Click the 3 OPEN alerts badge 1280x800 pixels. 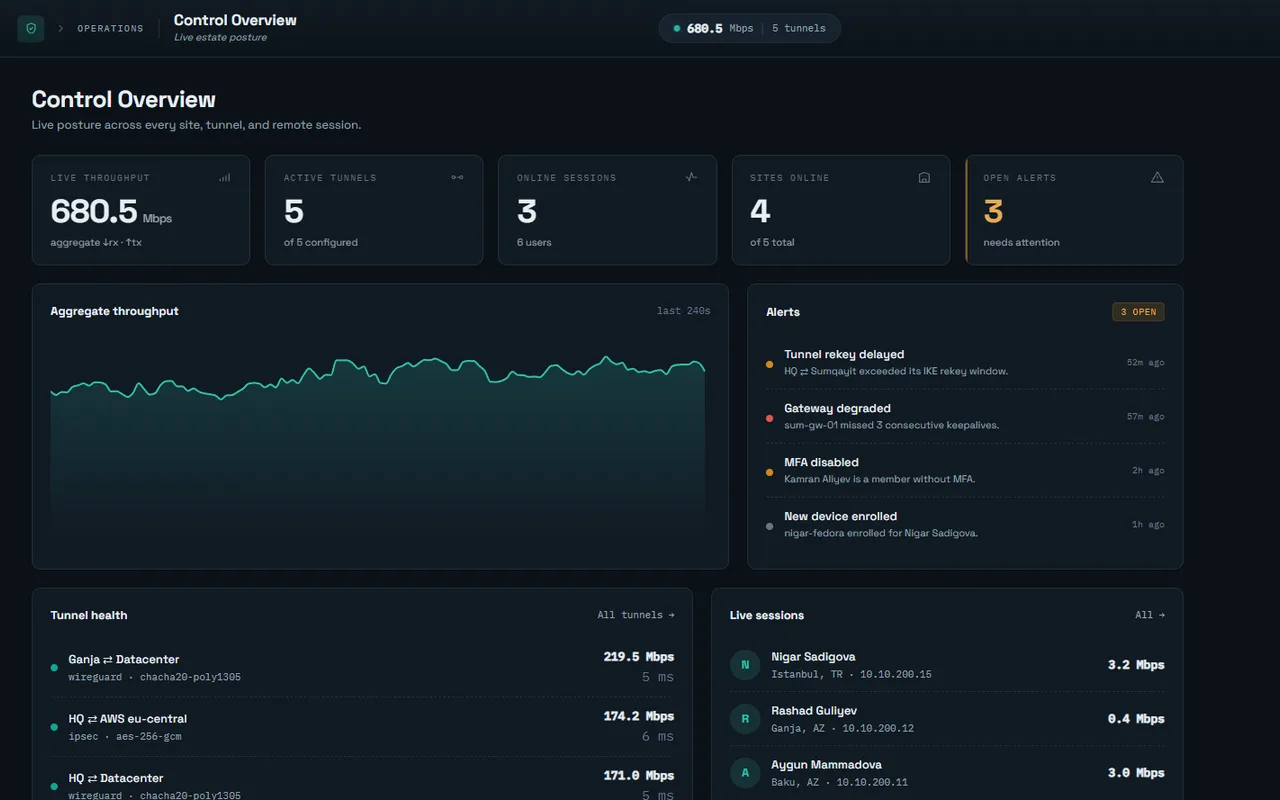1138,312
